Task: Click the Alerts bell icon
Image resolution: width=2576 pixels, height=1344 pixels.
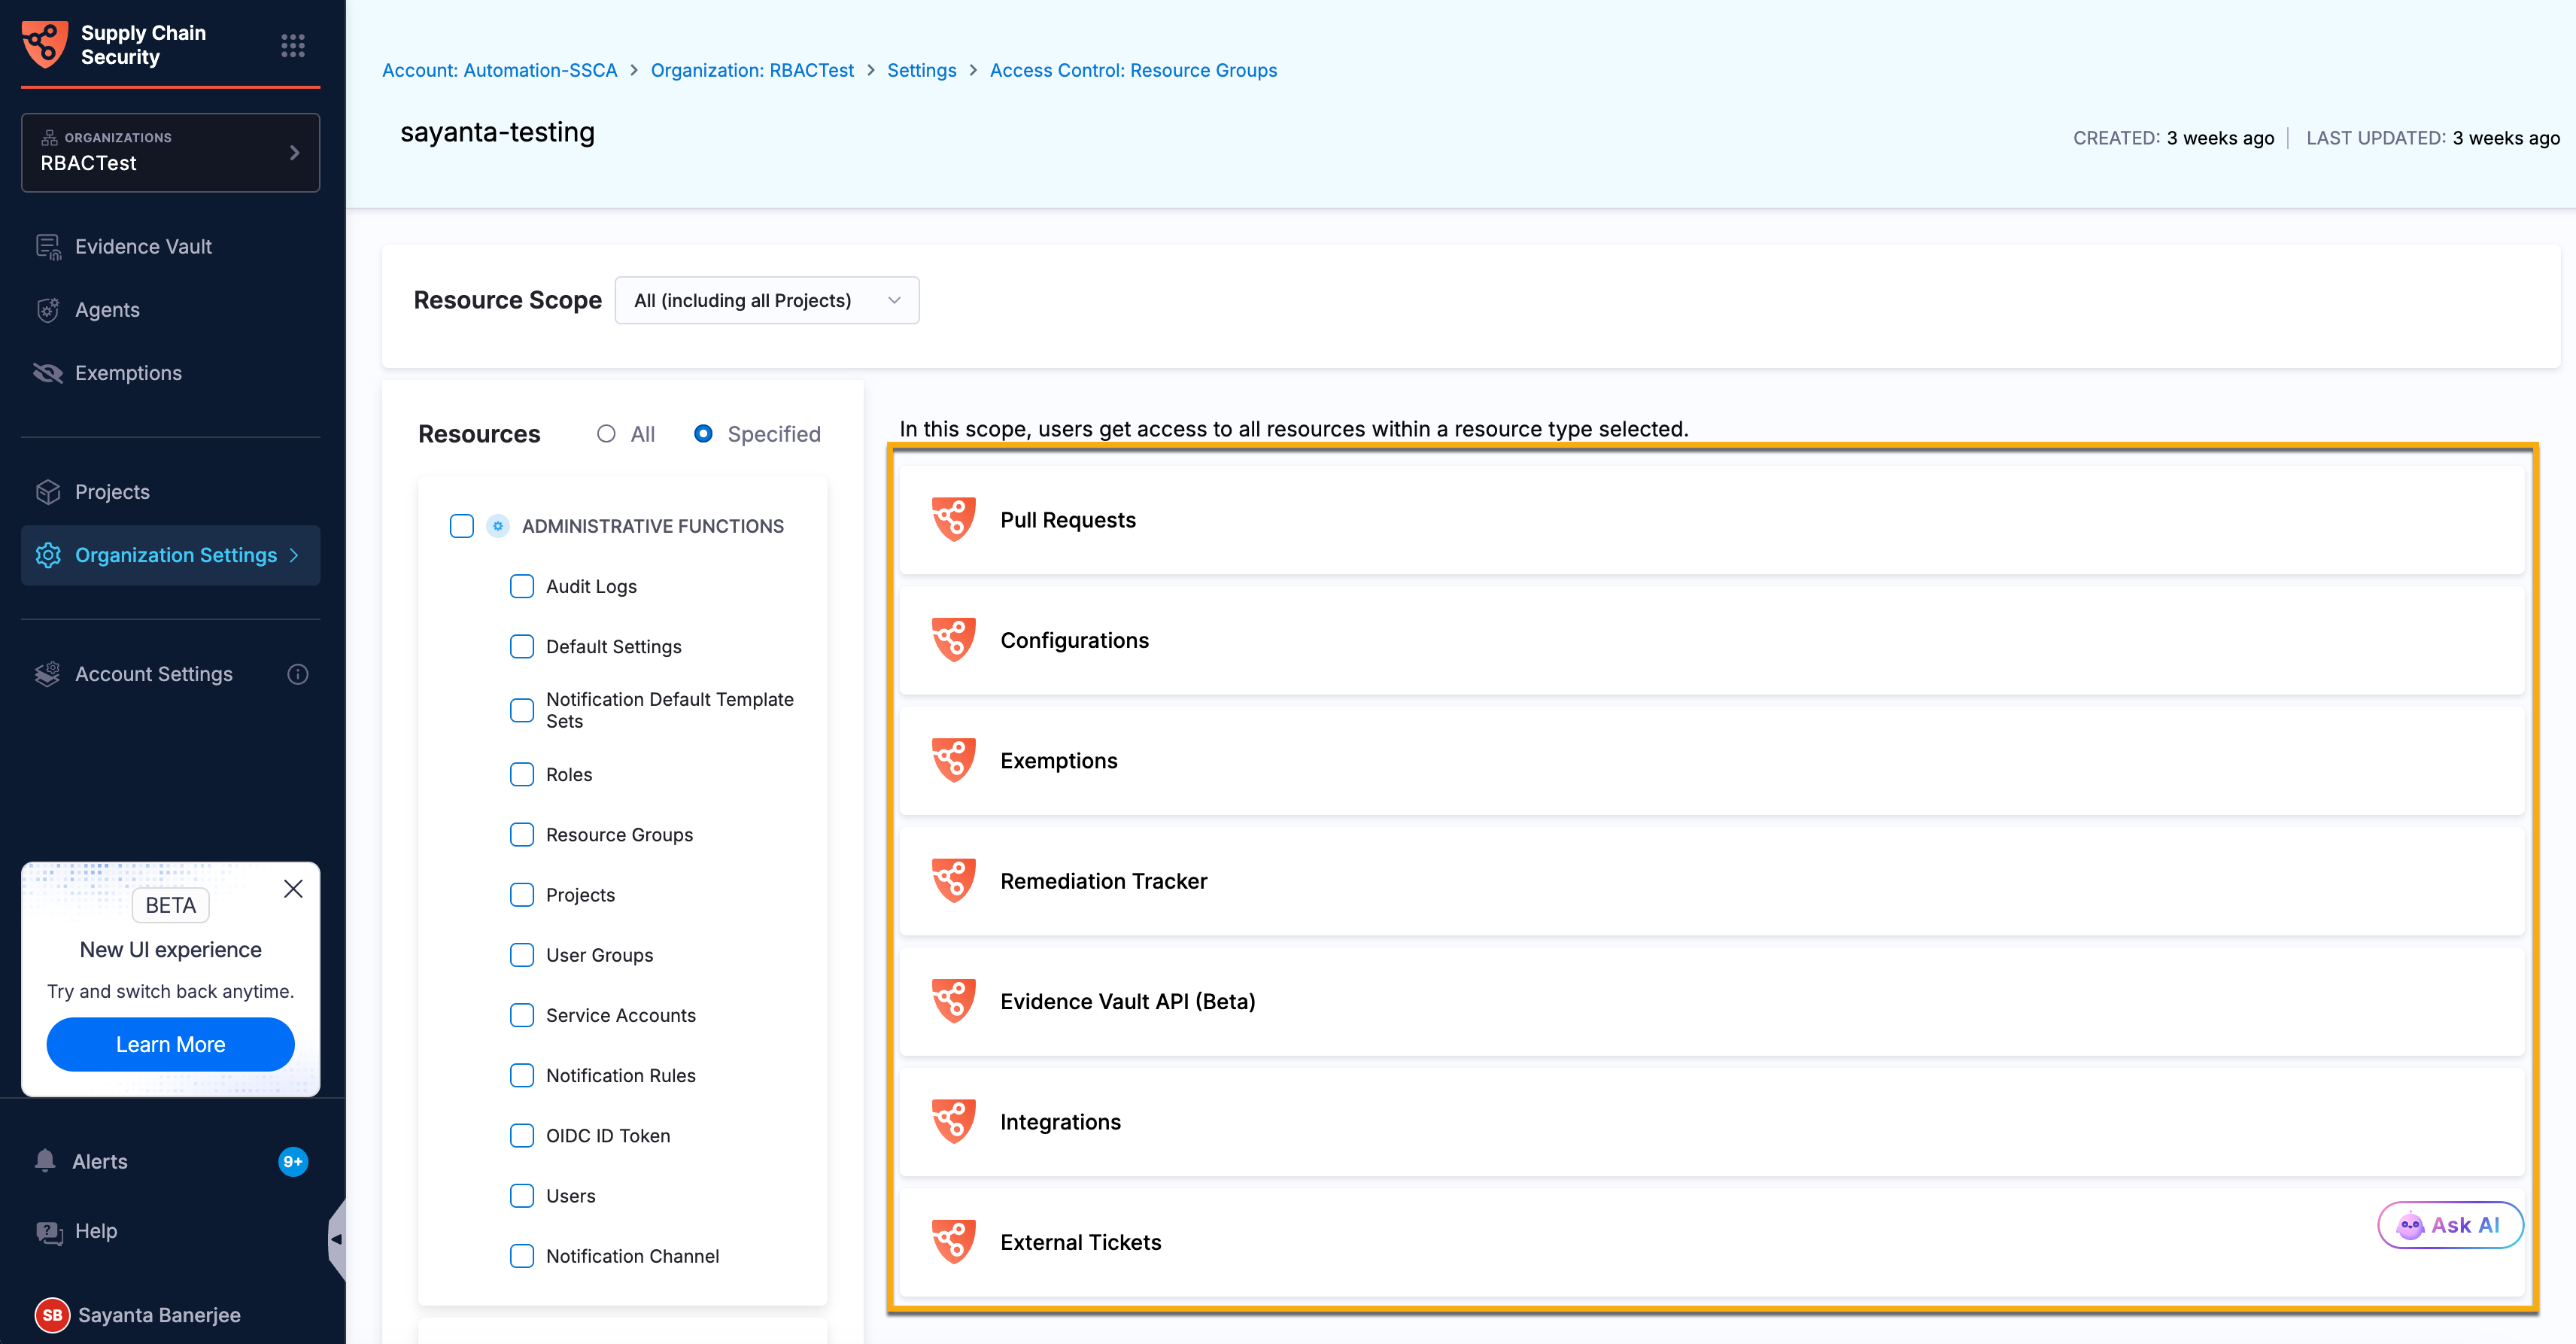Action: click(45, 1161)
